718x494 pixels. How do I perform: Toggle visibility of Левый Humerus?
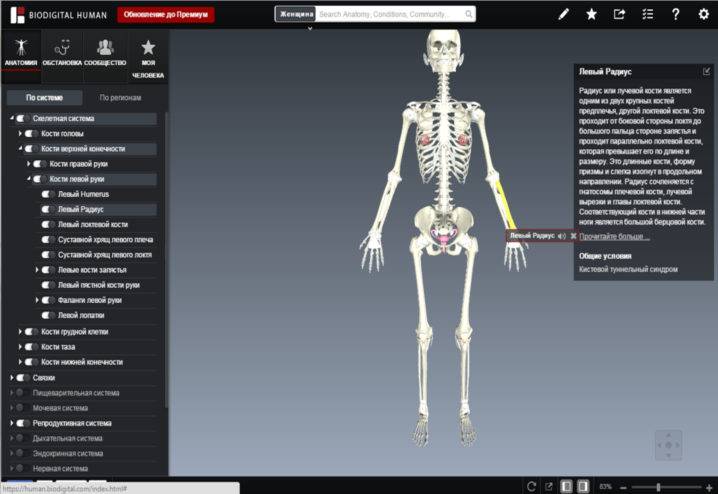click(x=47, y=194)
